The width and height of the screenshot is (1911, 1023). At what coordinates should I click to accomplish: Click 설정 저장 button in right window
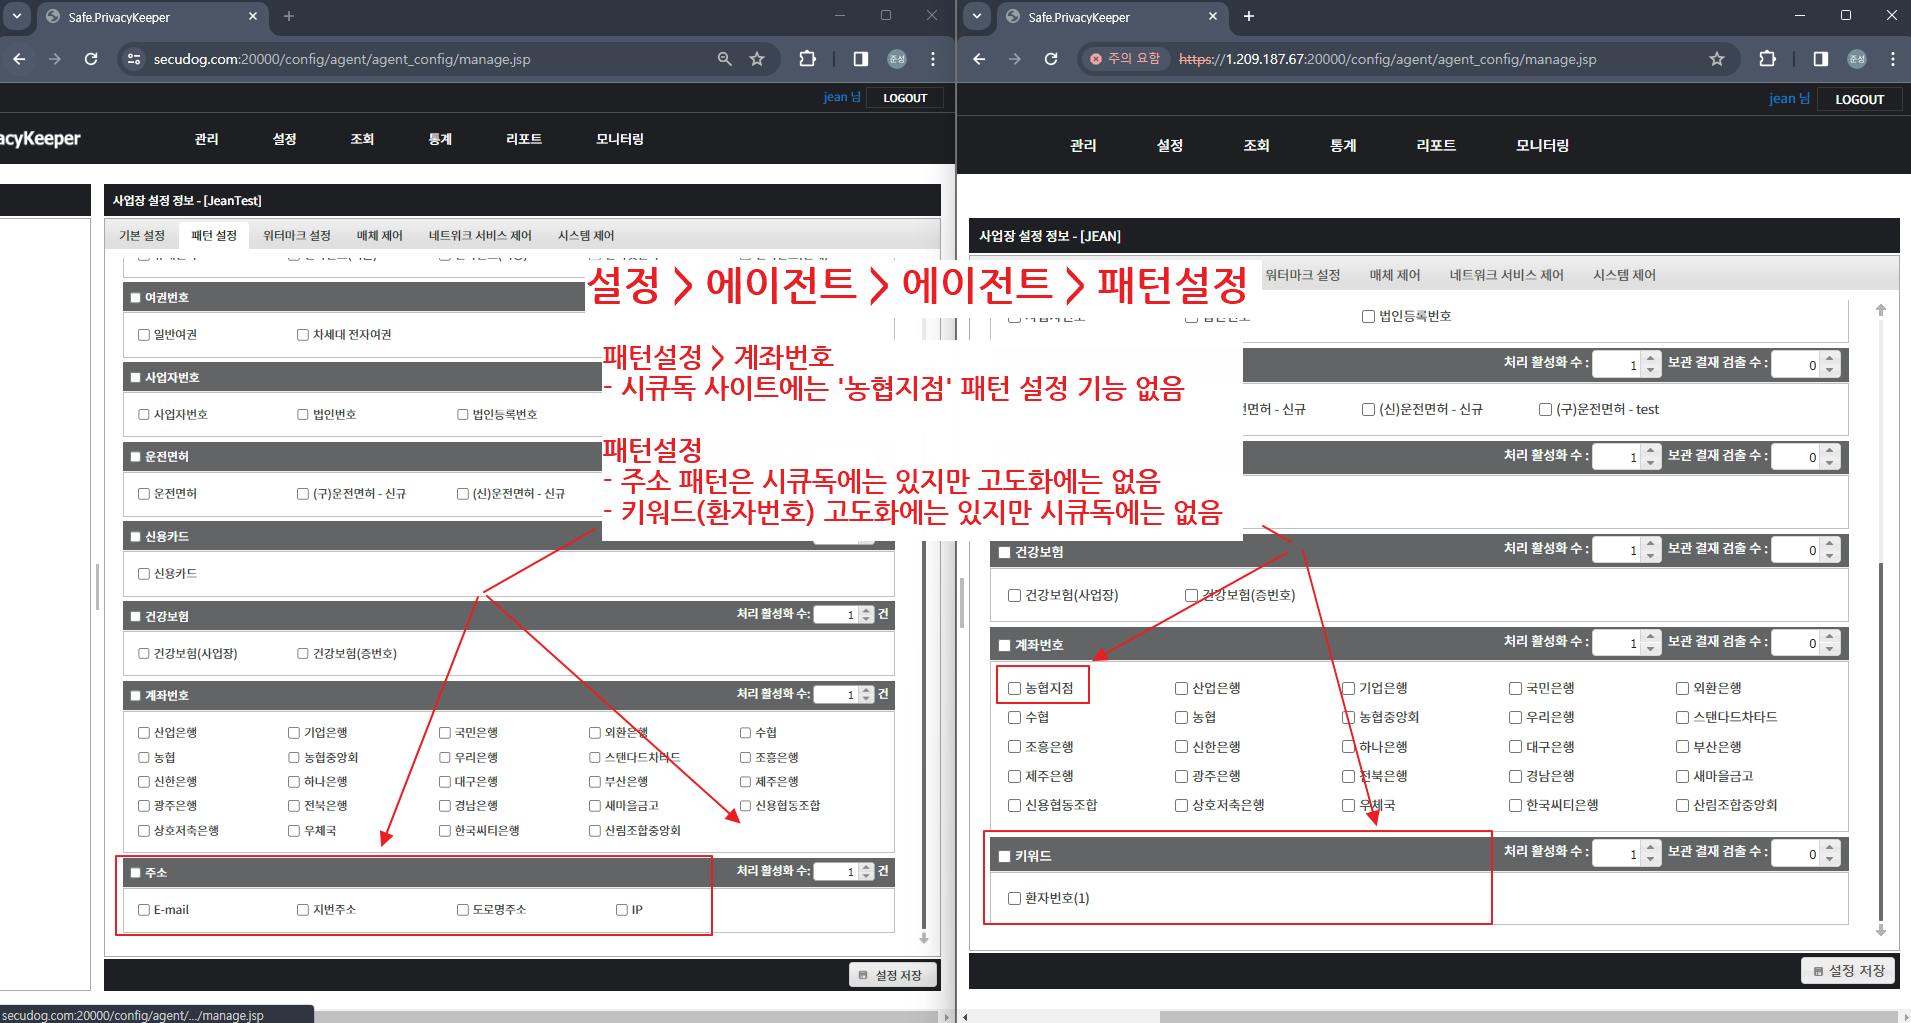click(1849, 970)
